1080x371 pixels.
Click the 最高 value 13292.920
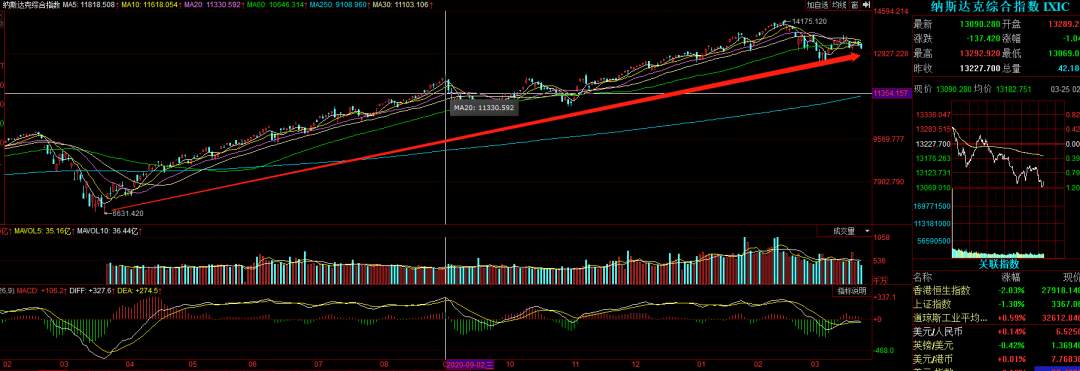click(x=979, y=53)
